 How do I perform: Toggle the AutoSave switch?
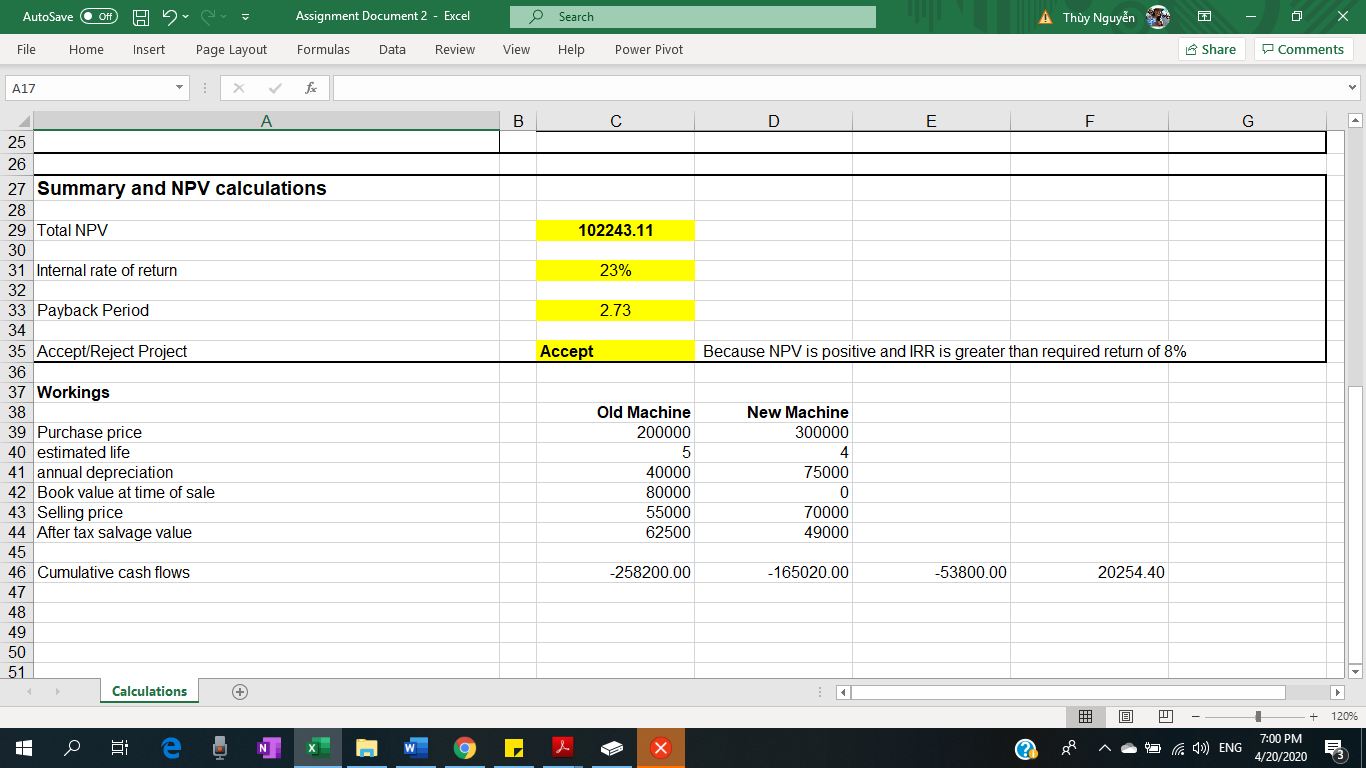(x=98, y=16)
